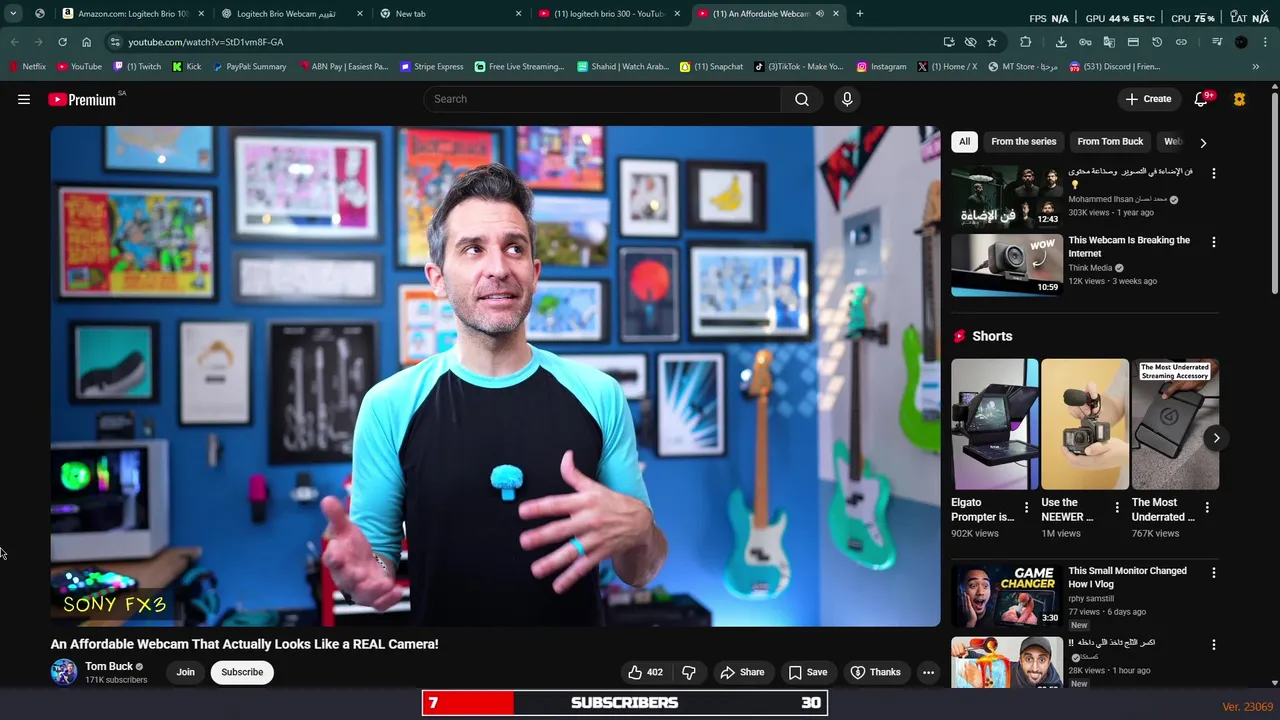Open the browser extensions puzzle icon
This screenshot has height=720, width=1280.
coord(1026,42)
